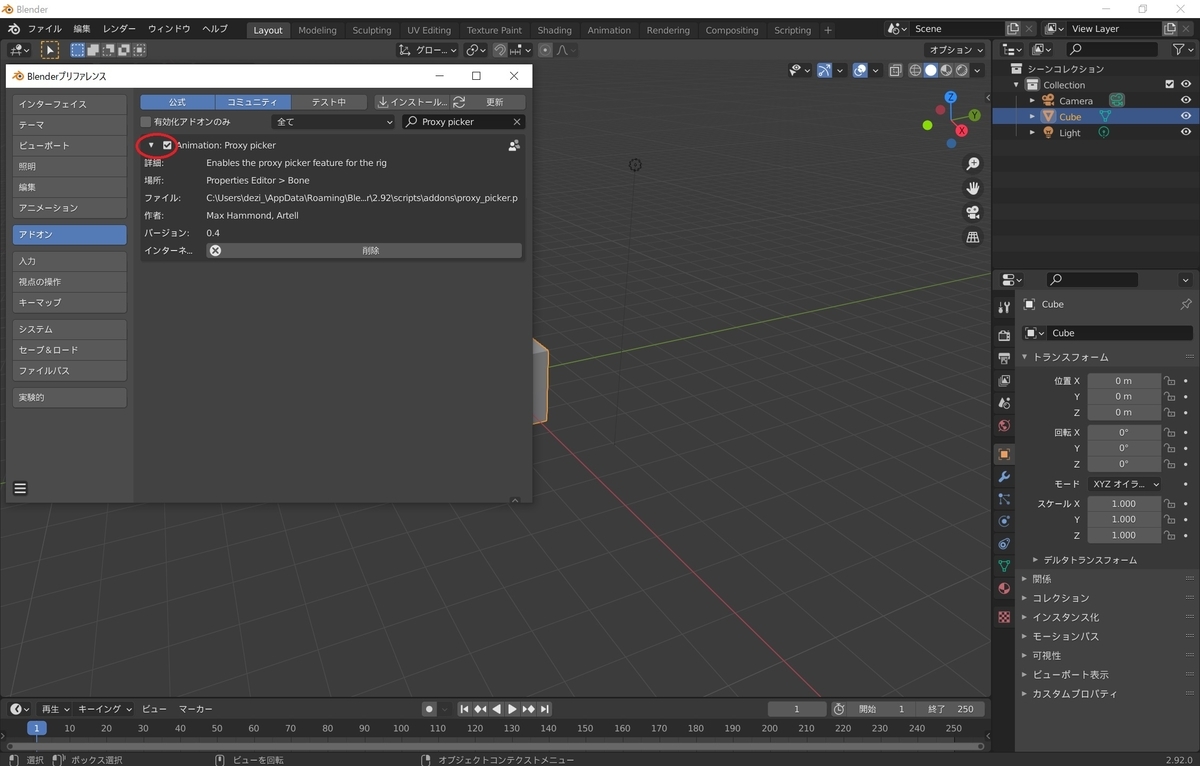
Task: Open the Object Constraints properties tab
Action: point(1004,544)
